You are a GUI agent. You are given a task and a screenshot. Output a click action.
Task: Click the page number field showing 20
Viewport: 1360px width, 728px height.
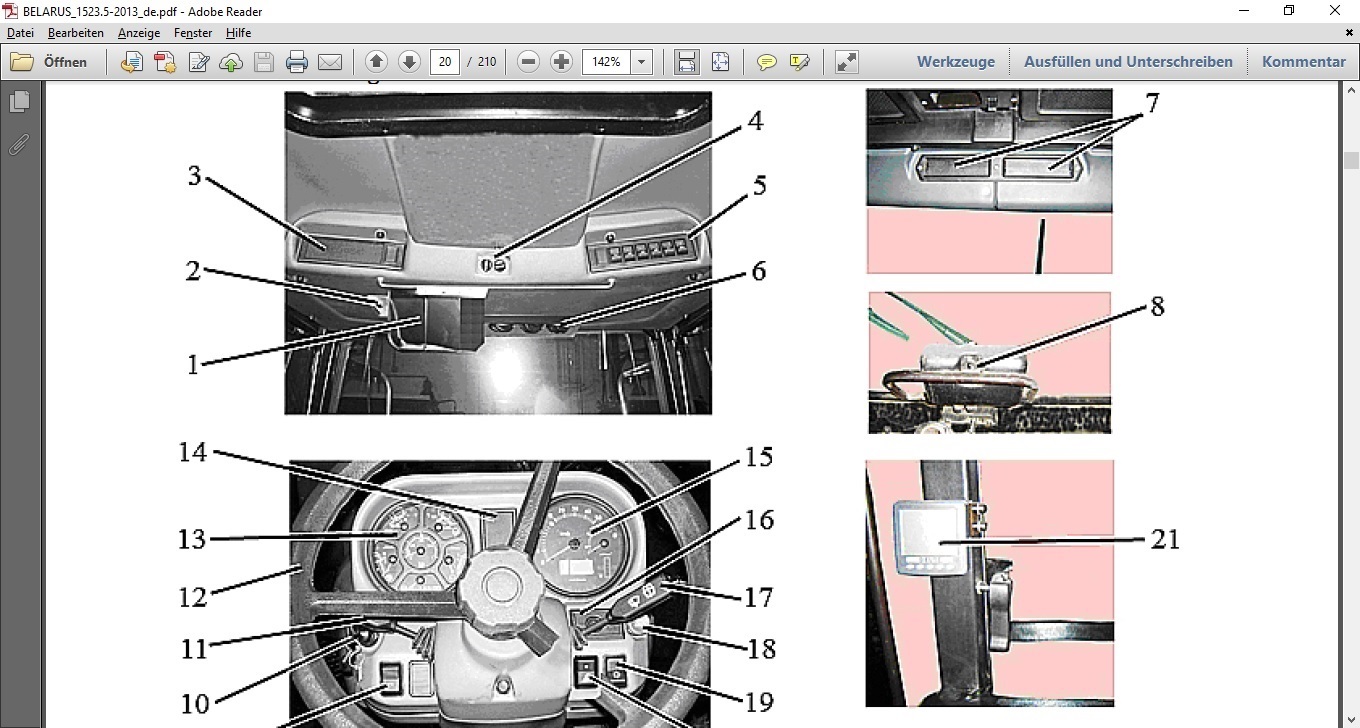(x=444, y=62)
